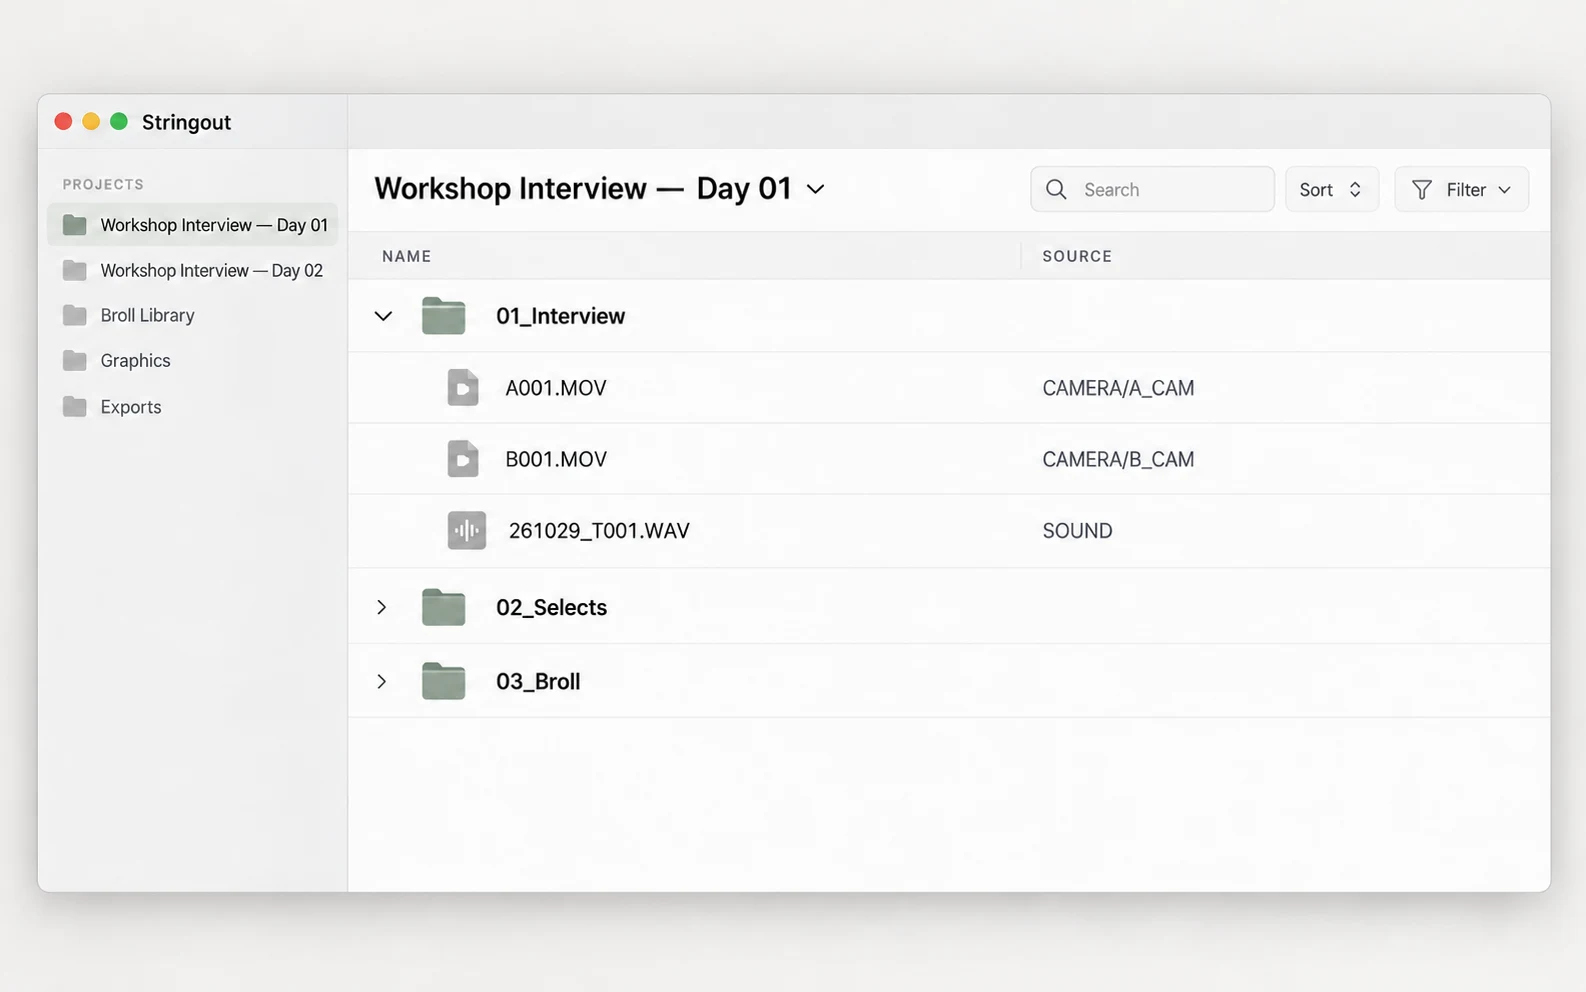This screenshot has height=992, width=1586.
Task: Click the CAMERA/B_CAM source cell
Action: [x=1118, y=459]
